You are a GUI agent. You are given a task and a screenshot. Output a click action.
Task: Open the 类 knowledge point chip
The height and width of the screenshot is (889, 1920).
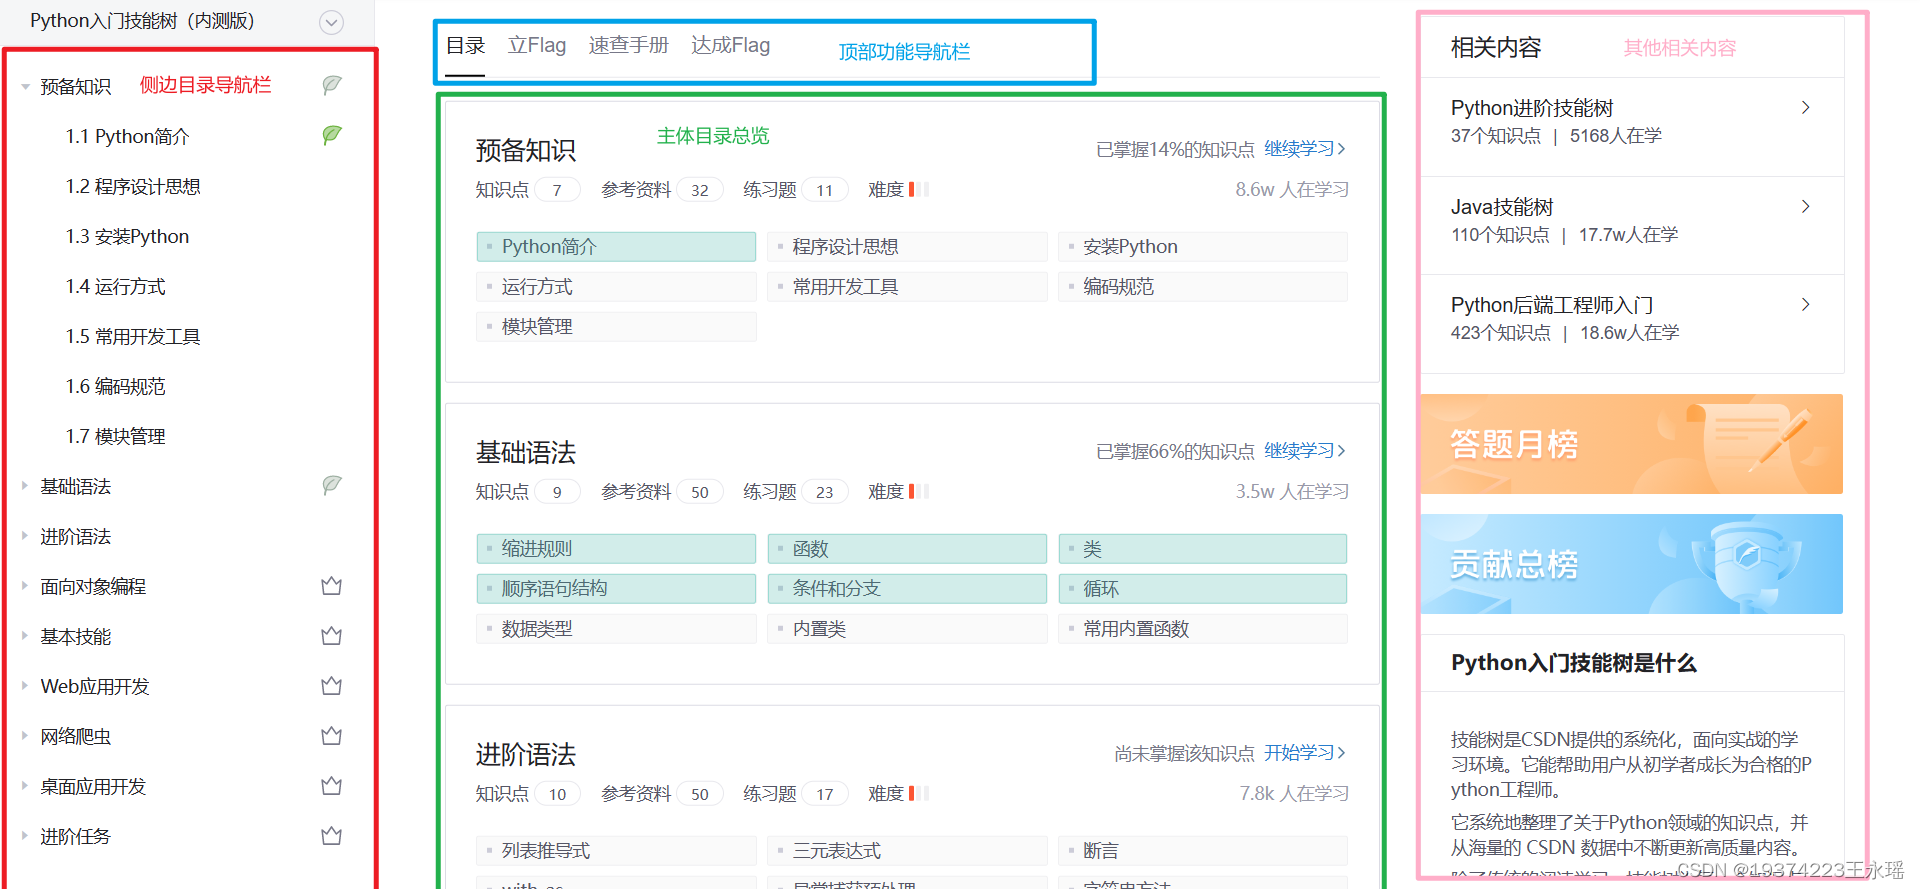click(x=1203, y=549)
